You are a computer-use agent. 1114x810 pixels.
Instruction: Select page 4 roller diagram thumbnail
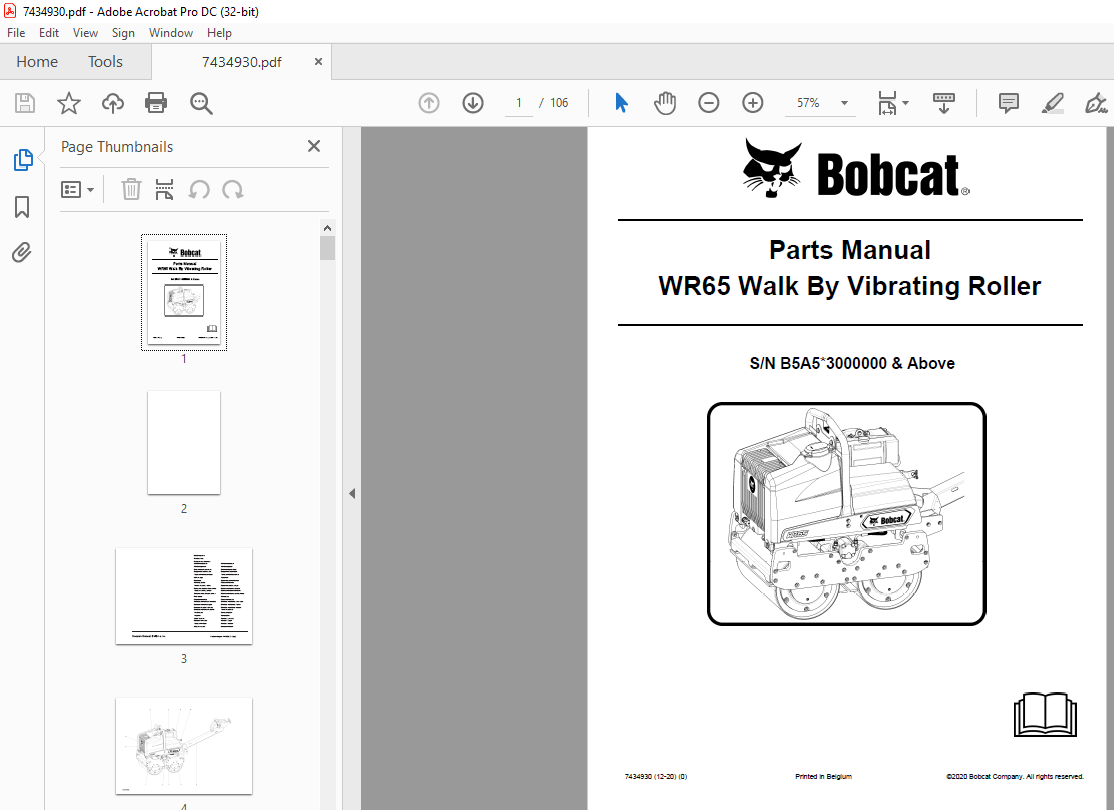tap(184, 746)
